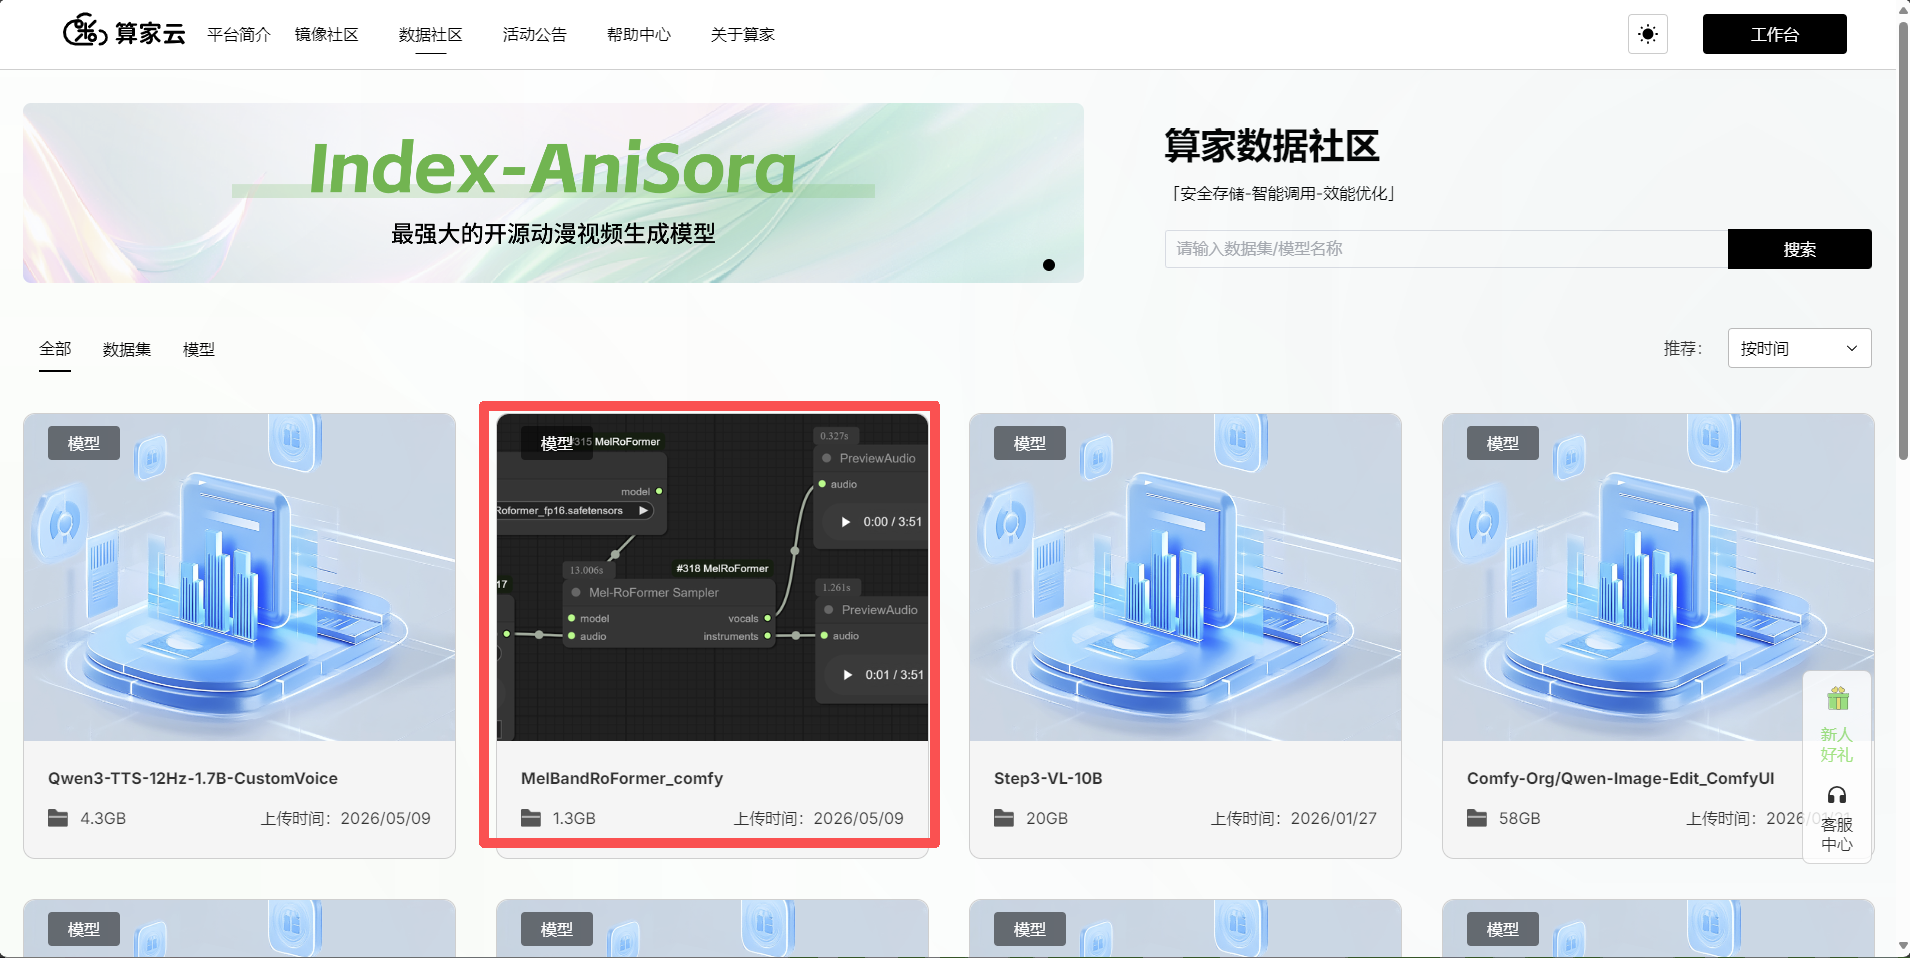Click upload date 2026/01/27 text
This screenshot has height=958, width=1910.
1334,818
